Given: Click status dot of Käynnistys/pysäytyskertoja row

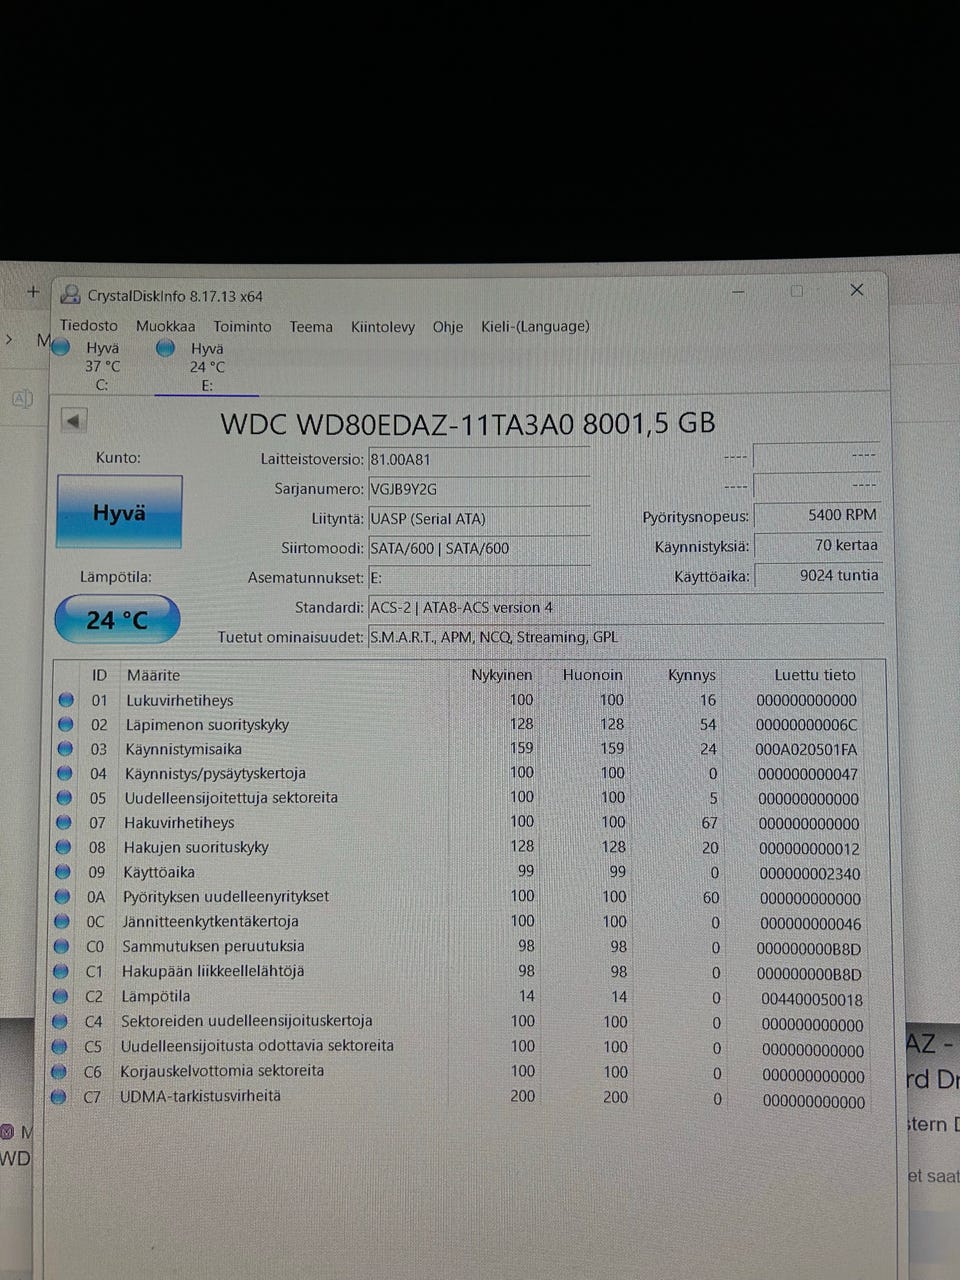Looking at the screenshot, I should point(65,773).
